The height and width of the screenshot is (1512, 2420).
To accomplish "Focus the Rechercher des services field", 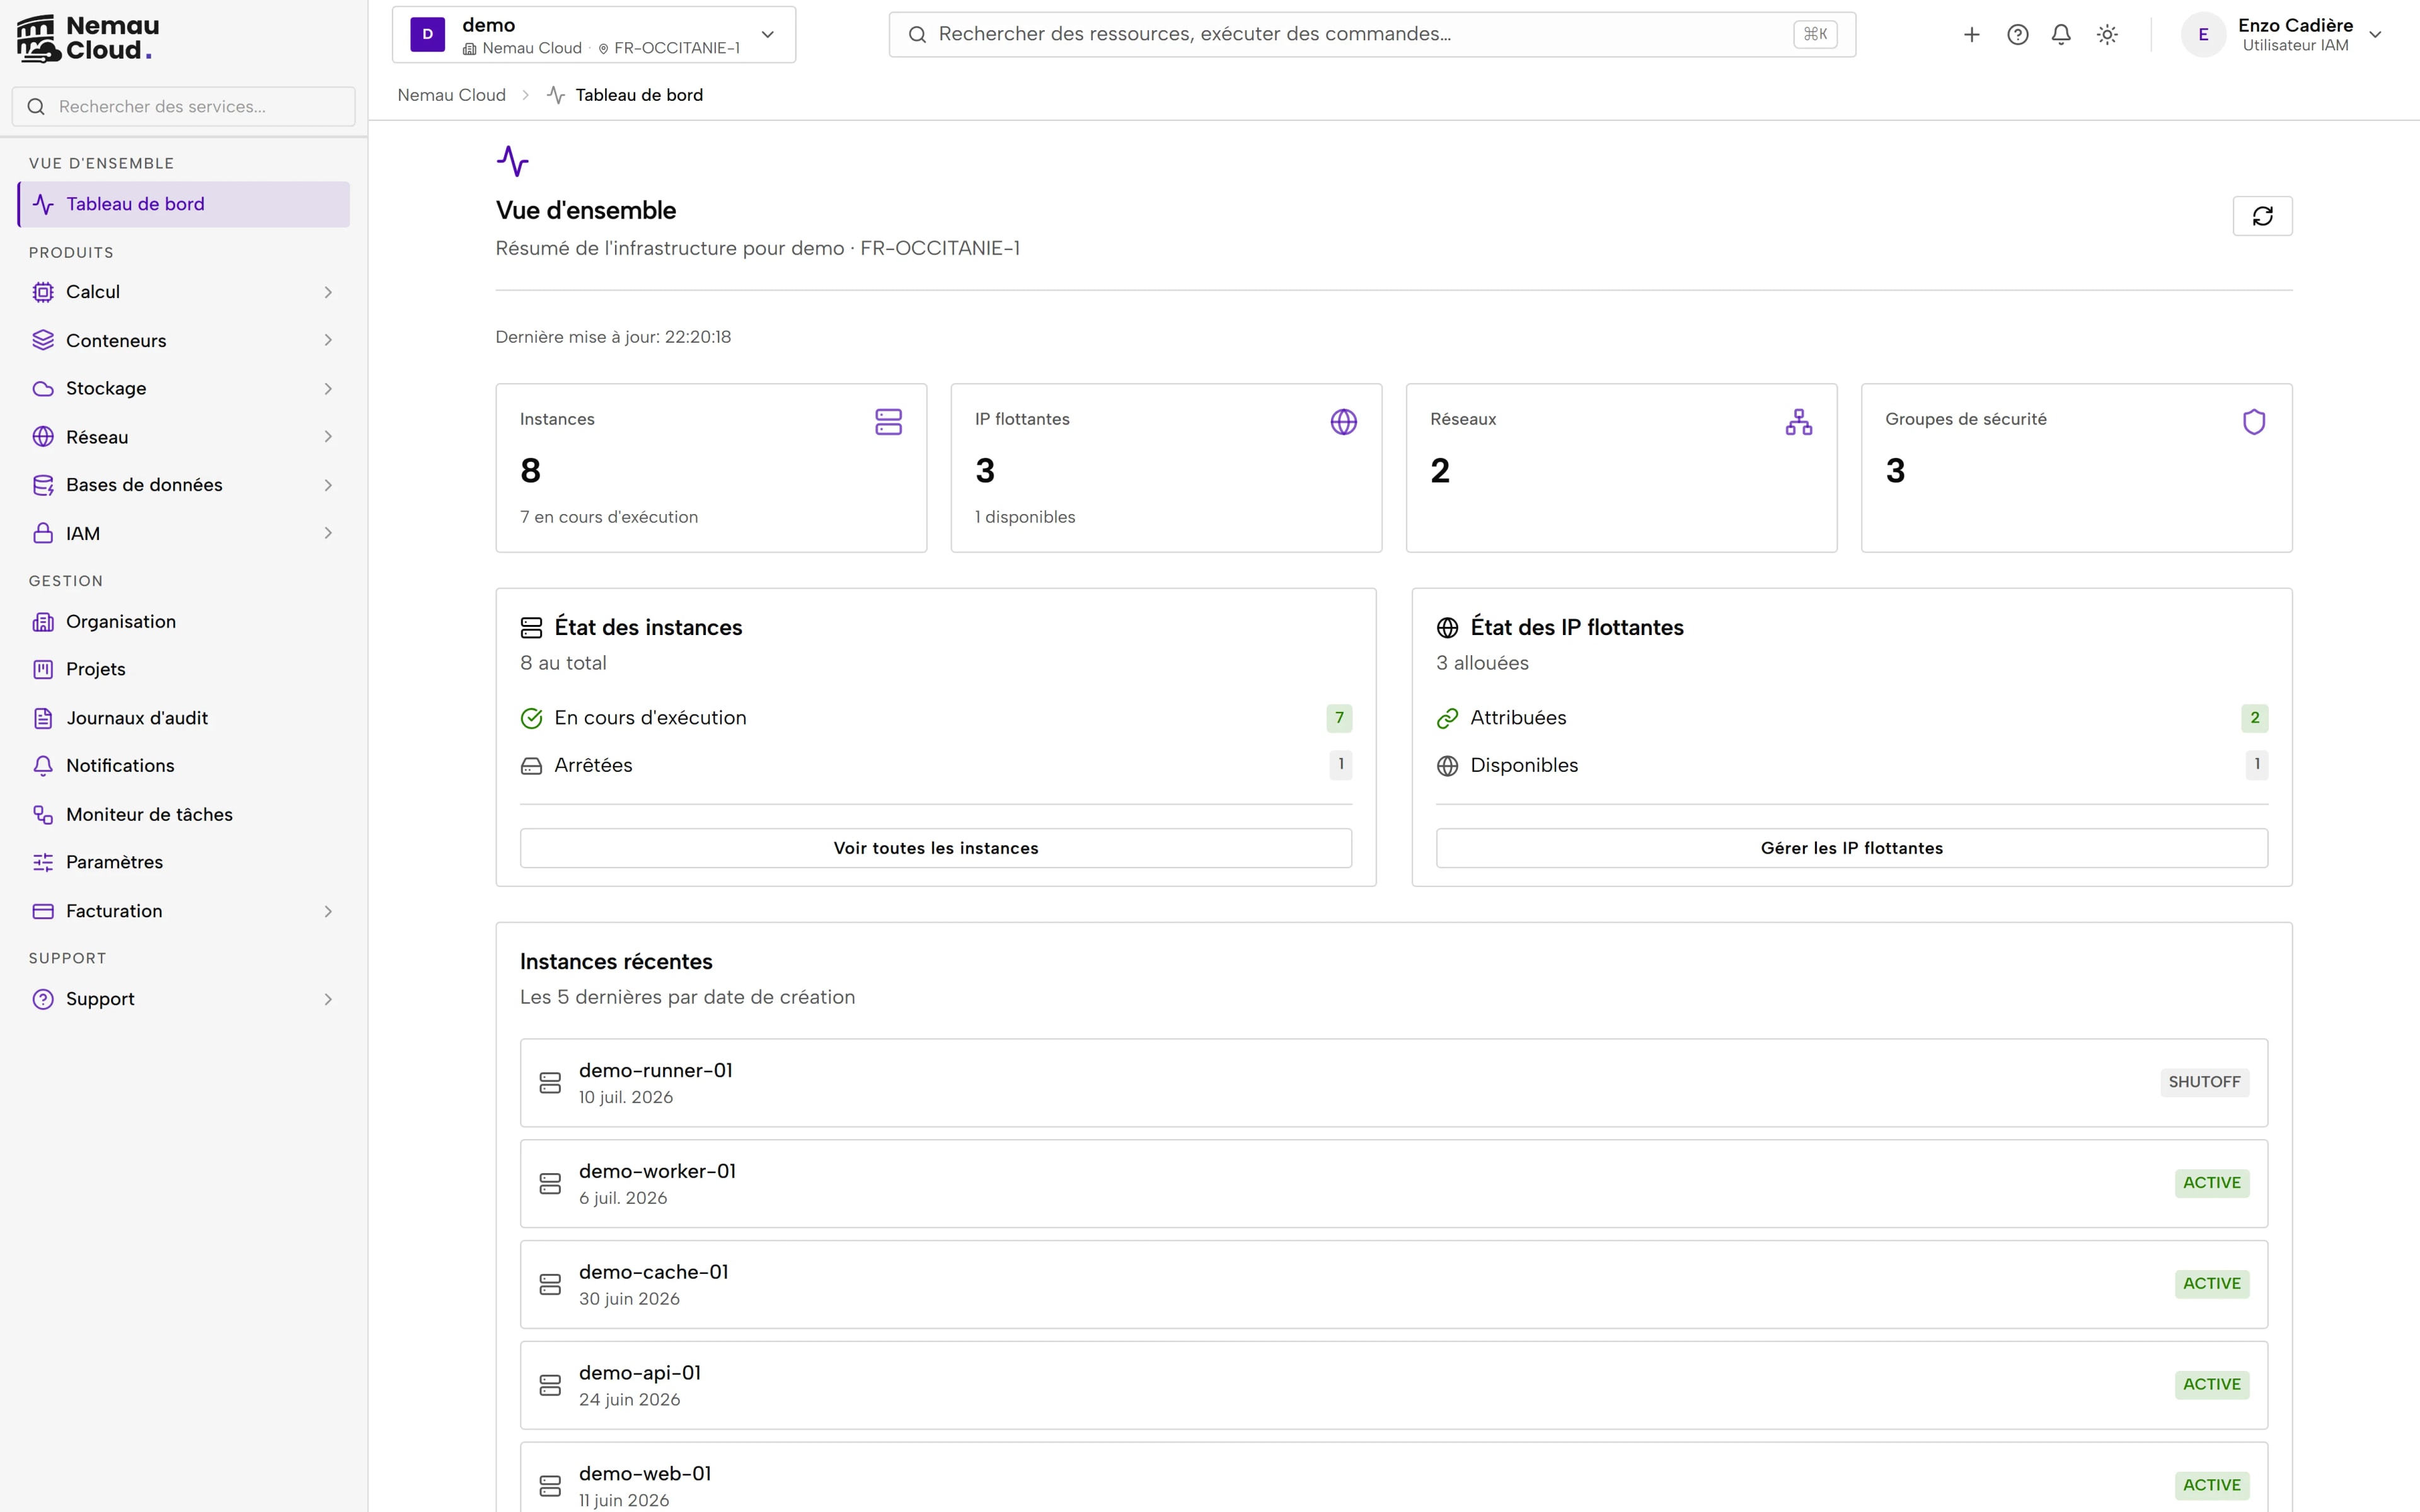I will pyautogui.click(x=184, y=106).
